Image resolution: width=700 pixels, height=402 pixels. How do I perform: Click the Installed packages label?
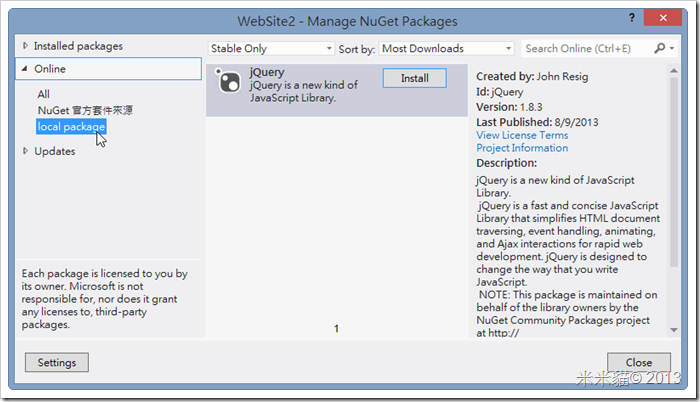(x=78, y=46)
